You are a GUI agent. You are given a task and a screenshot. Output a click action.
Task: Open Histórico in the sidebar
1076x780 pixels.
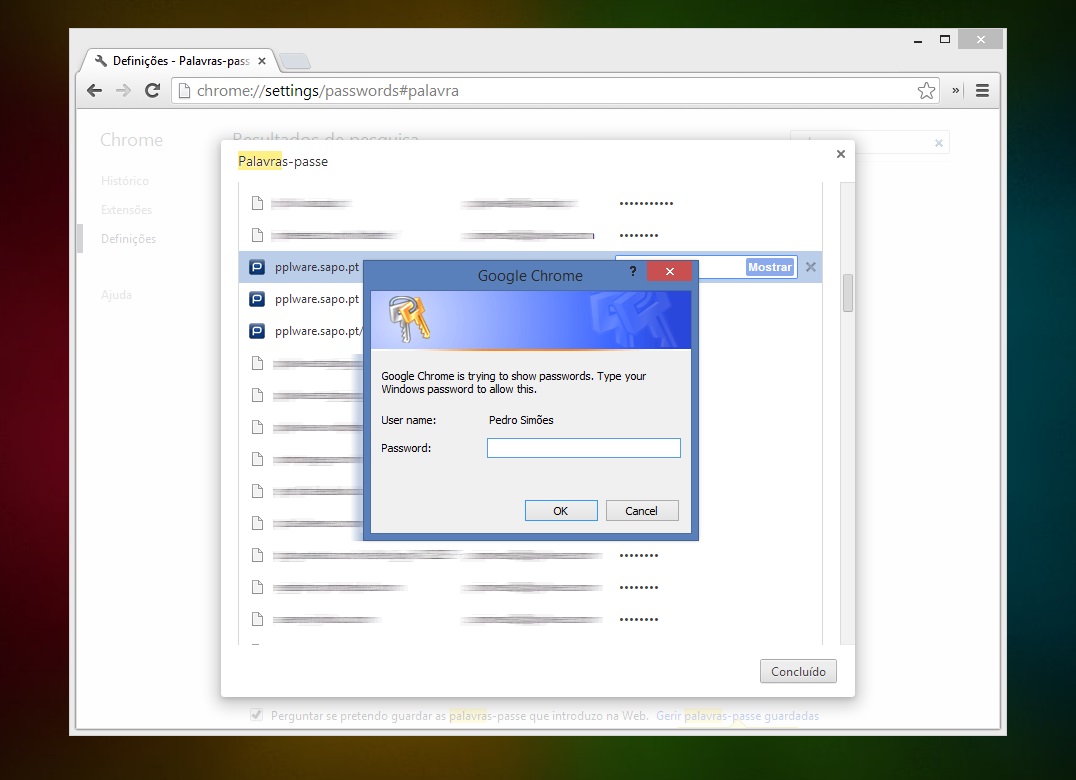pyautogui.click(x=124, y=180)
